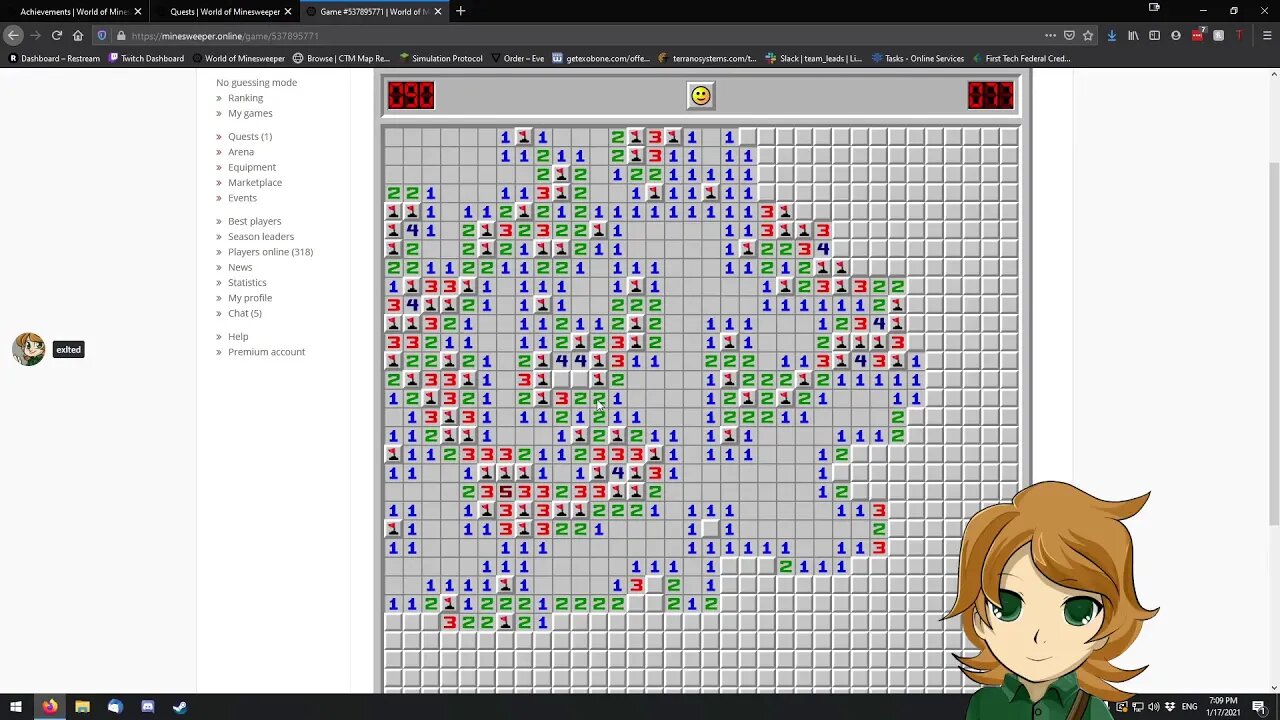Open Marketplace link
1280x720 pixels.
255,182
